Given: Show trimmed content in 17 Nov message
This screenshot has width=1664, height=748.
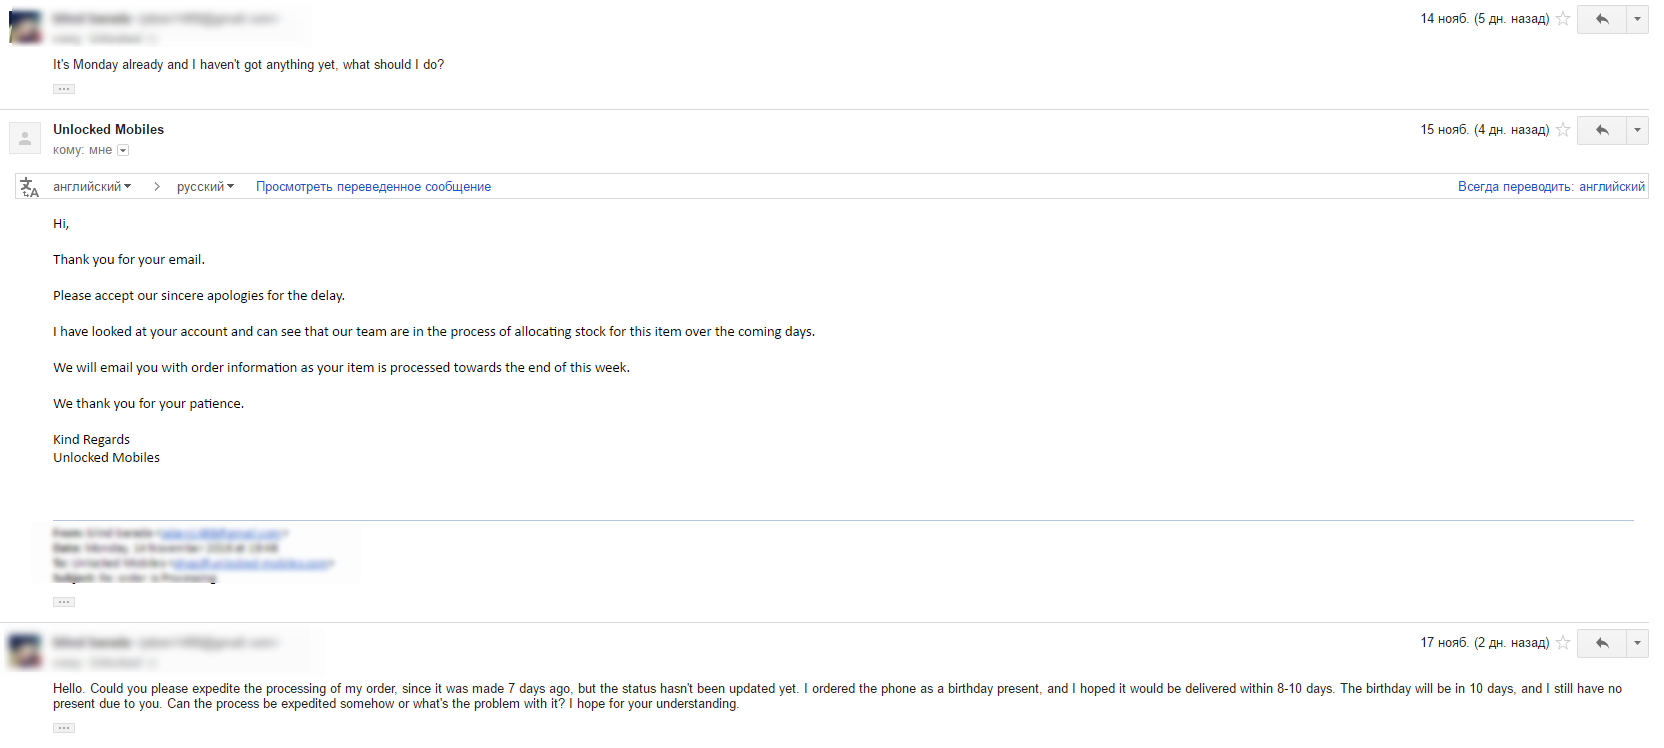Looking at the screenshot, I should tap(64, 728).
